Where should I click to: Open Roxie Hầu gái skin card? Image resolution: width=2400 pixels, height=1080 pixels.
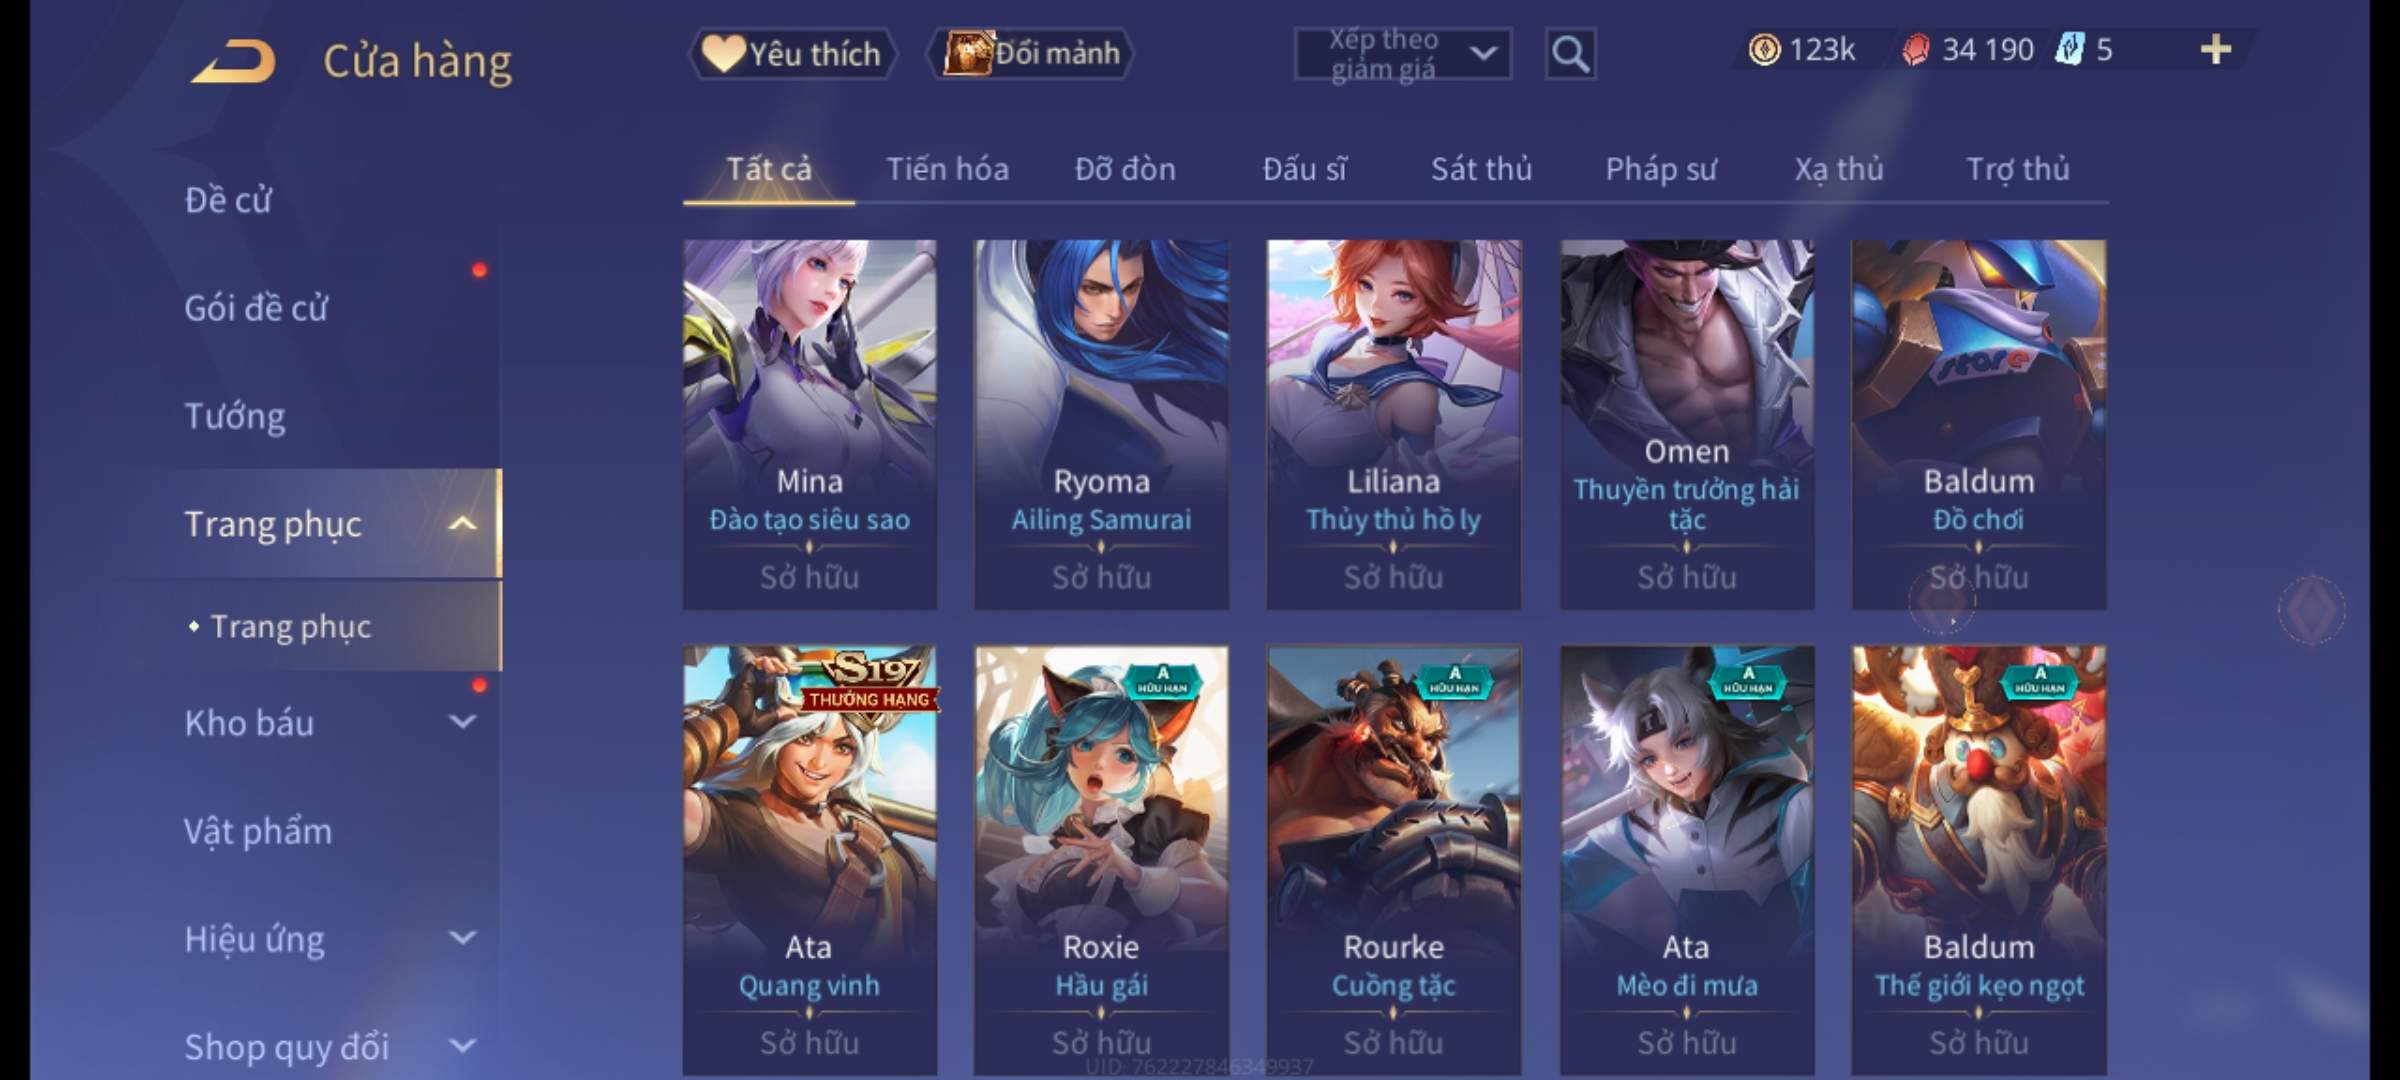tap(1101, 860)
